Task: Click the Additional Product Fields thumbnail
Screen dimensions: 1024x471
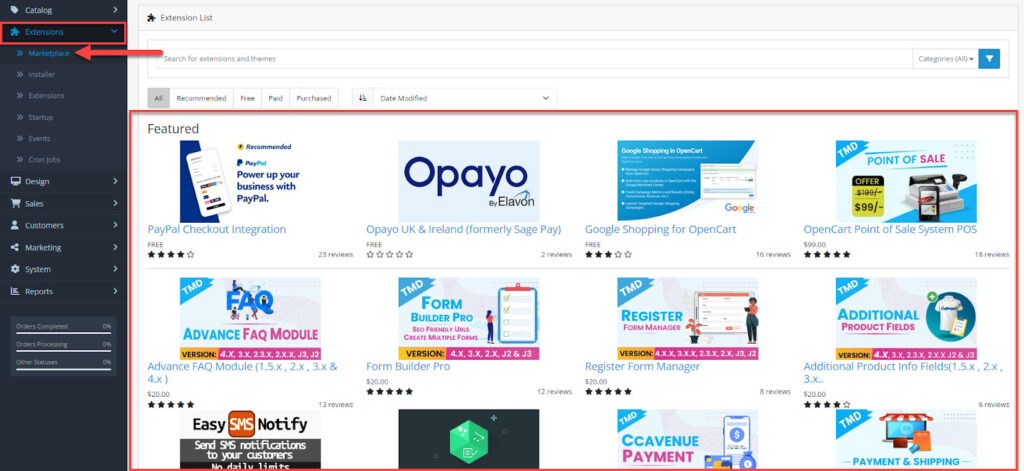Action: pos(906,319)
